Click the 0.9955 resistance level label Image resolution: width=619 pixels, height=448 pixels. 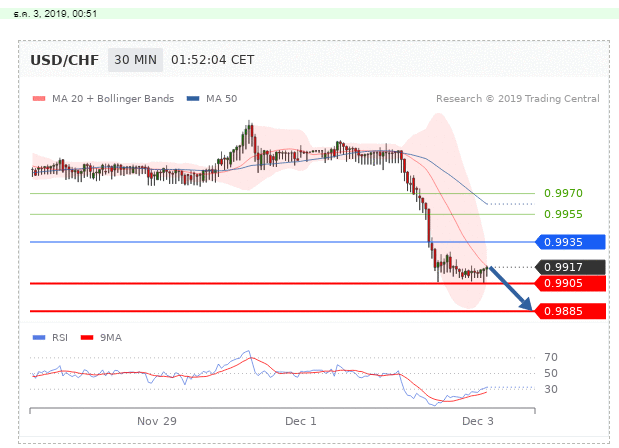click(x=563, y=214)
